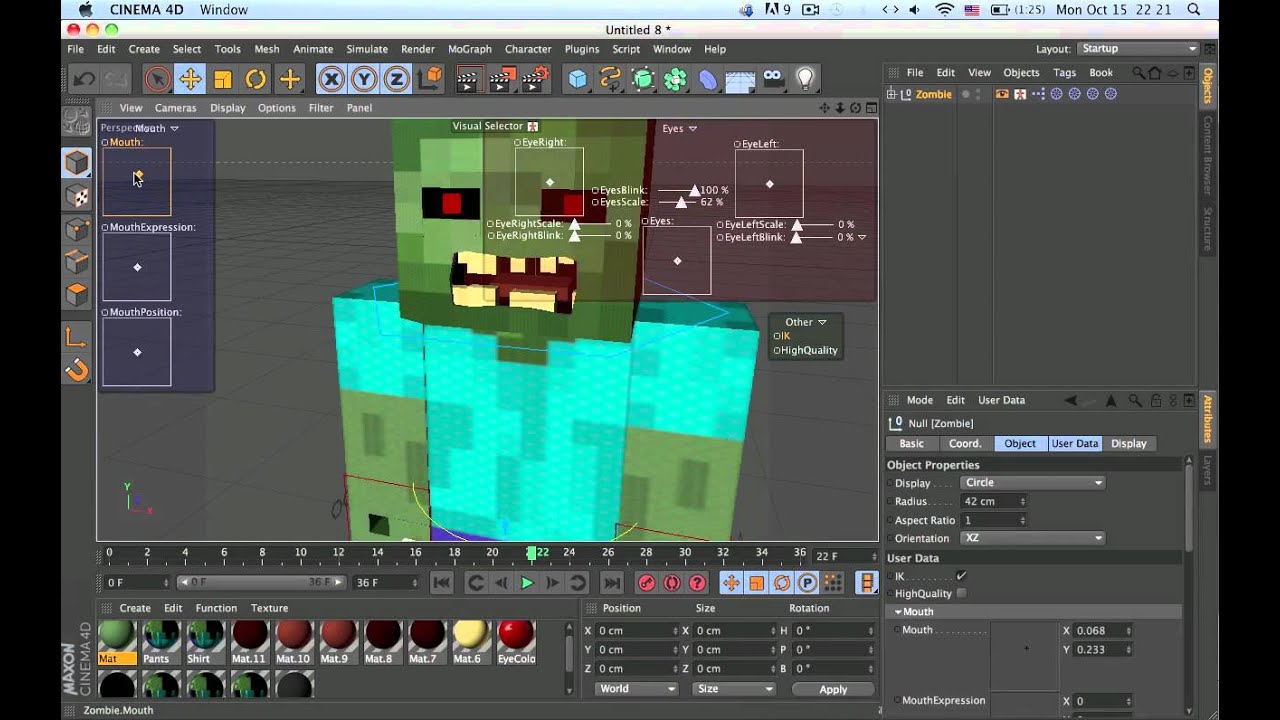Viewport: 1280px width, 720px height.
Task: Go to end of animation
Action: point(612,583)
